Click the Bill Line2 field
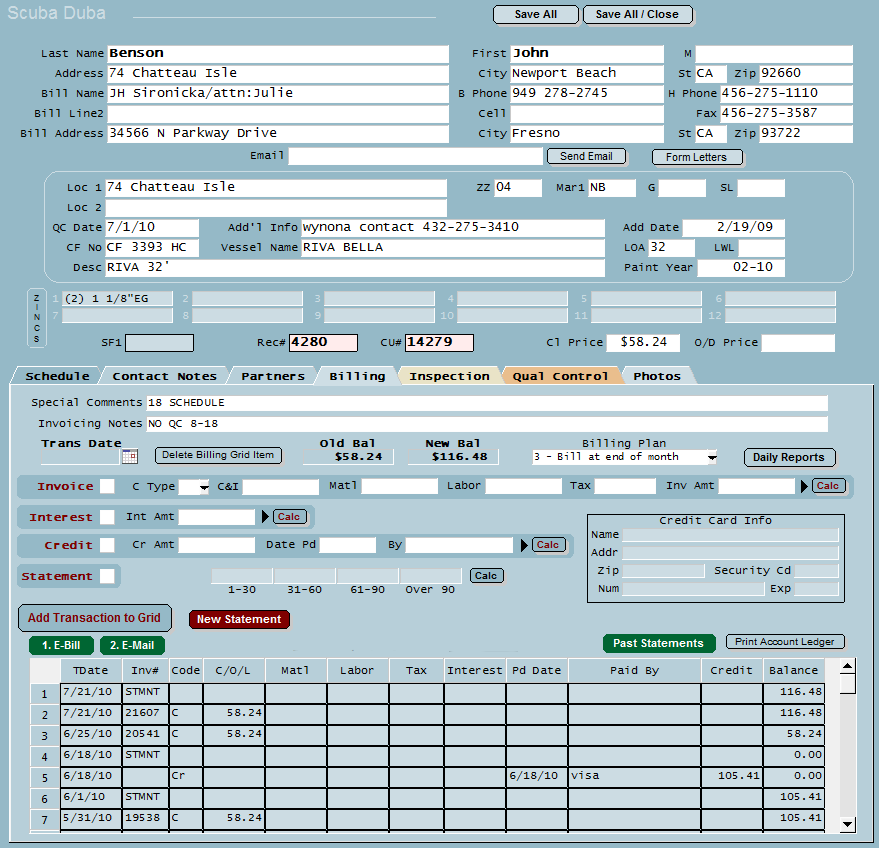Viewport: 879px width, 848px height. (278, 114)
